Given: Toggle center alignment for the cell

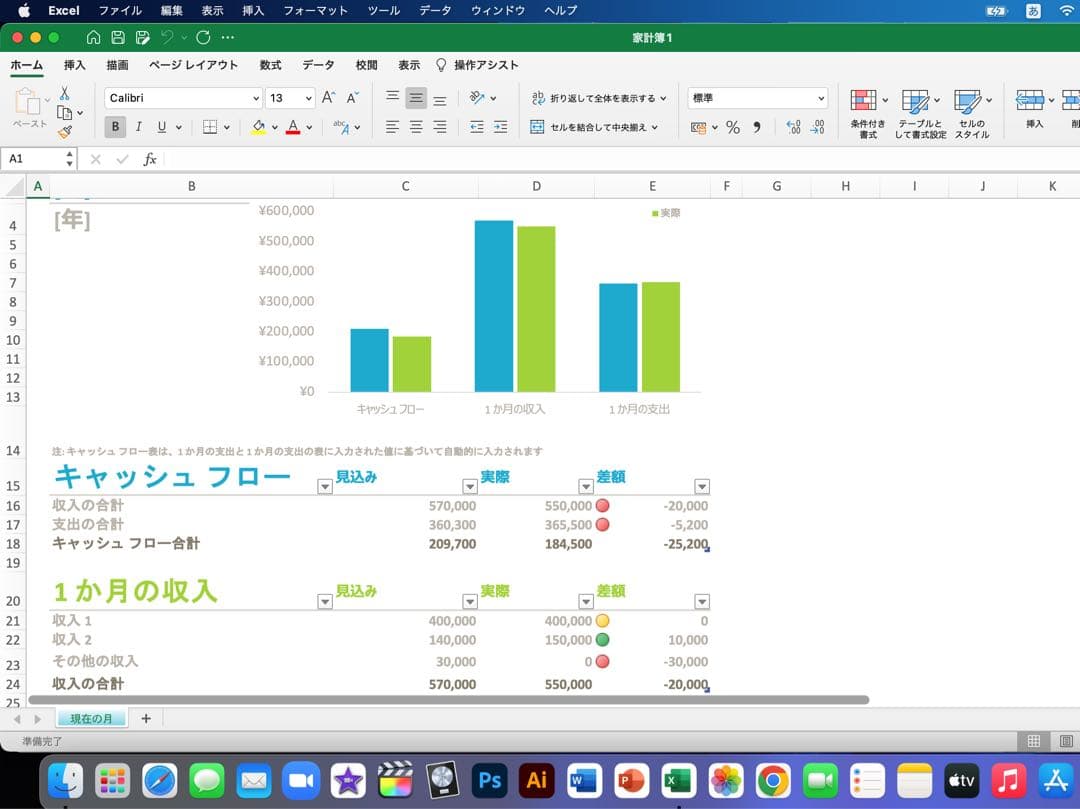Looking at the screenshot, I should tap(415, 125).
